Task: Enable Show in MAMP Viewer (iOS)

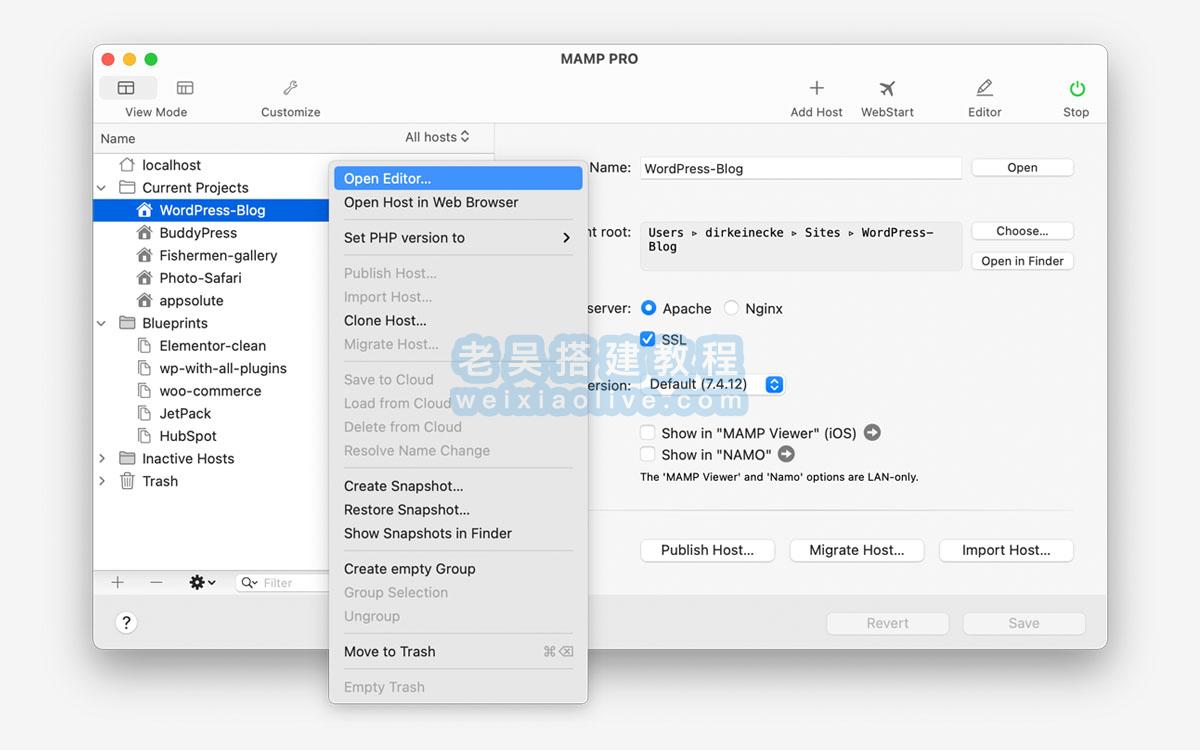Action: (x=647, y=432)
